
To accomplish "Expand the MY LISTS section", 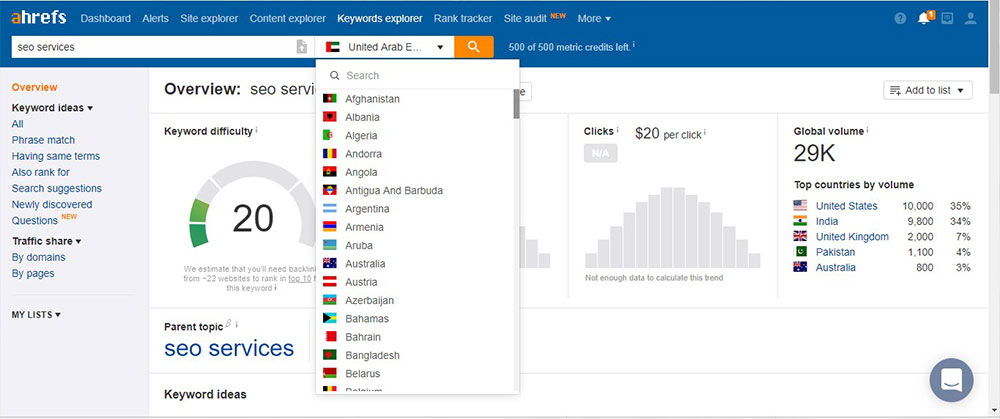I will pos(36,314).
